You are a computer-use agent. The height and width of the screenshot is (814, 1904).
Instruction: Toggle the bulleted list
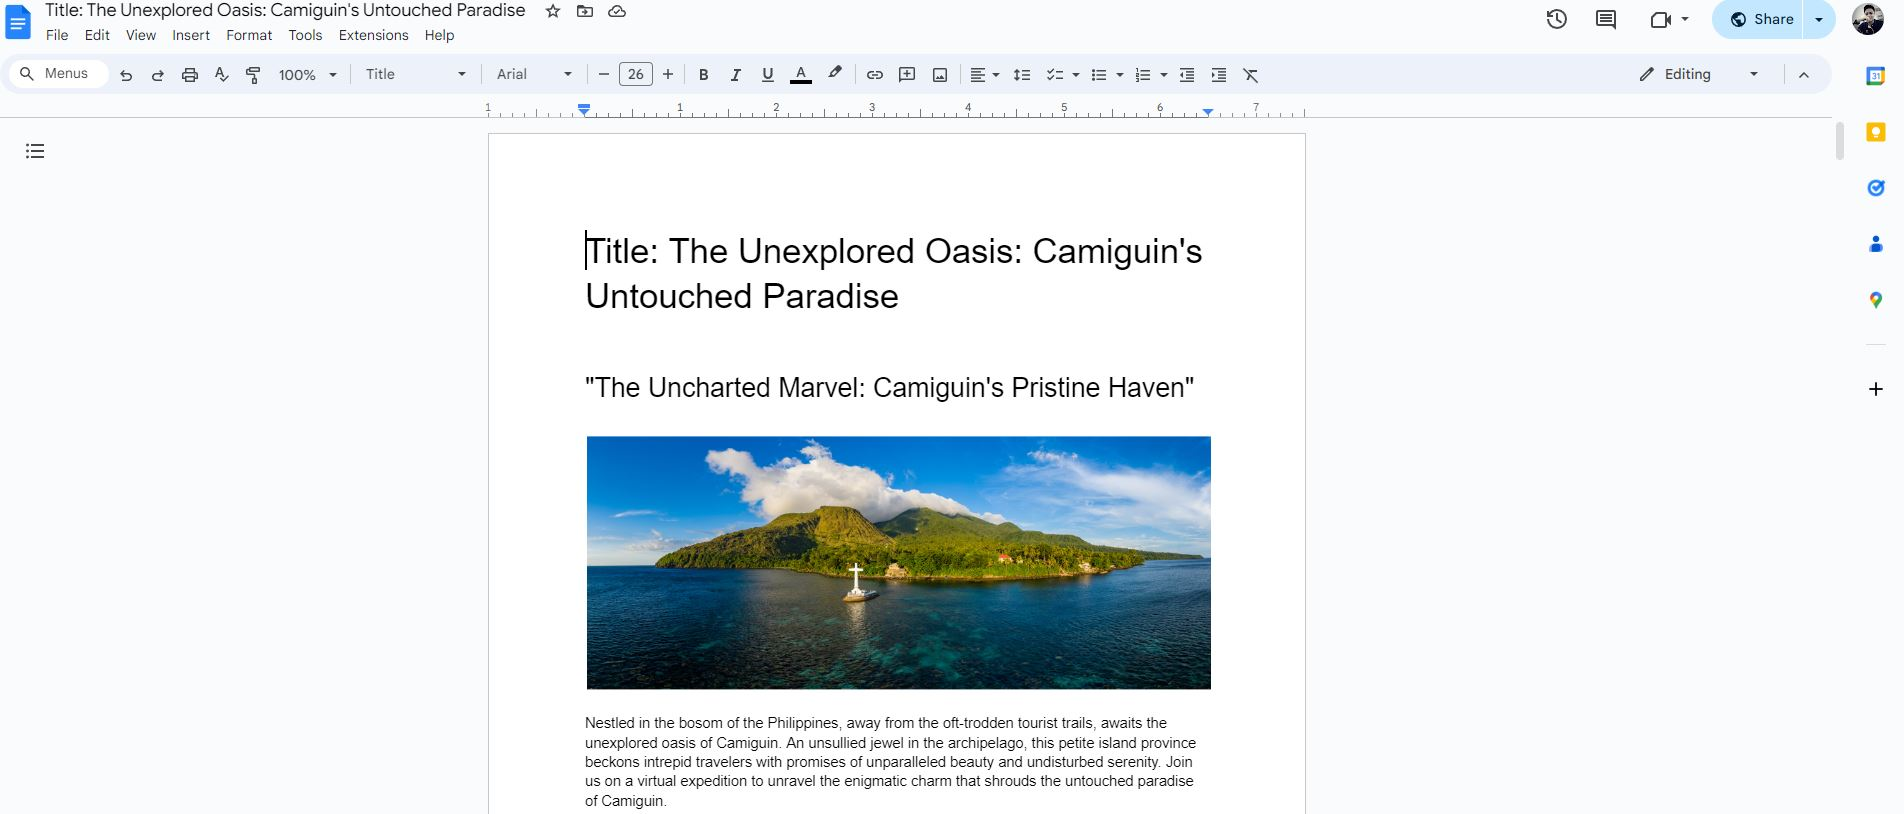(1098, 75)
